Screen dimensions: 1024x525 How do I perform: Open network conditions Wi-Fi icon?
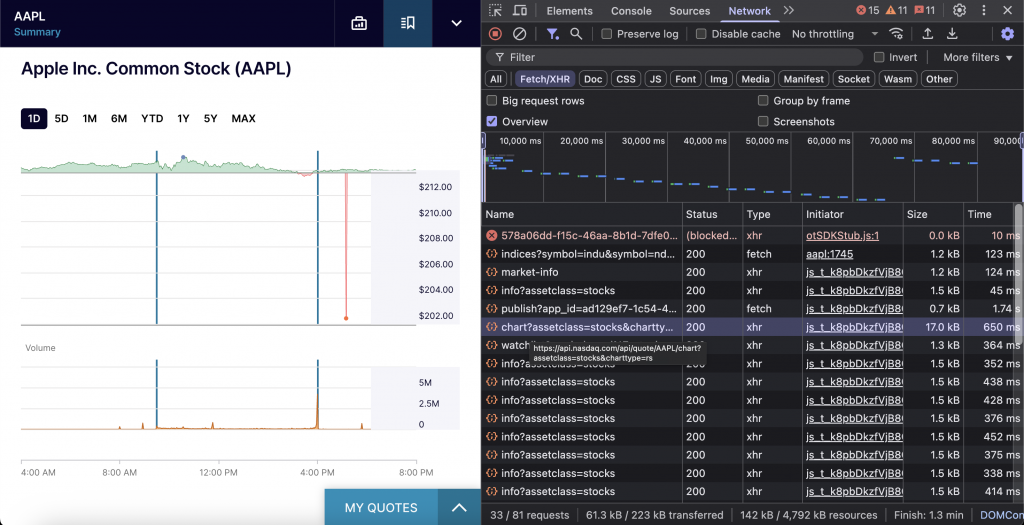pyautogui.click(x=895, y=34)
